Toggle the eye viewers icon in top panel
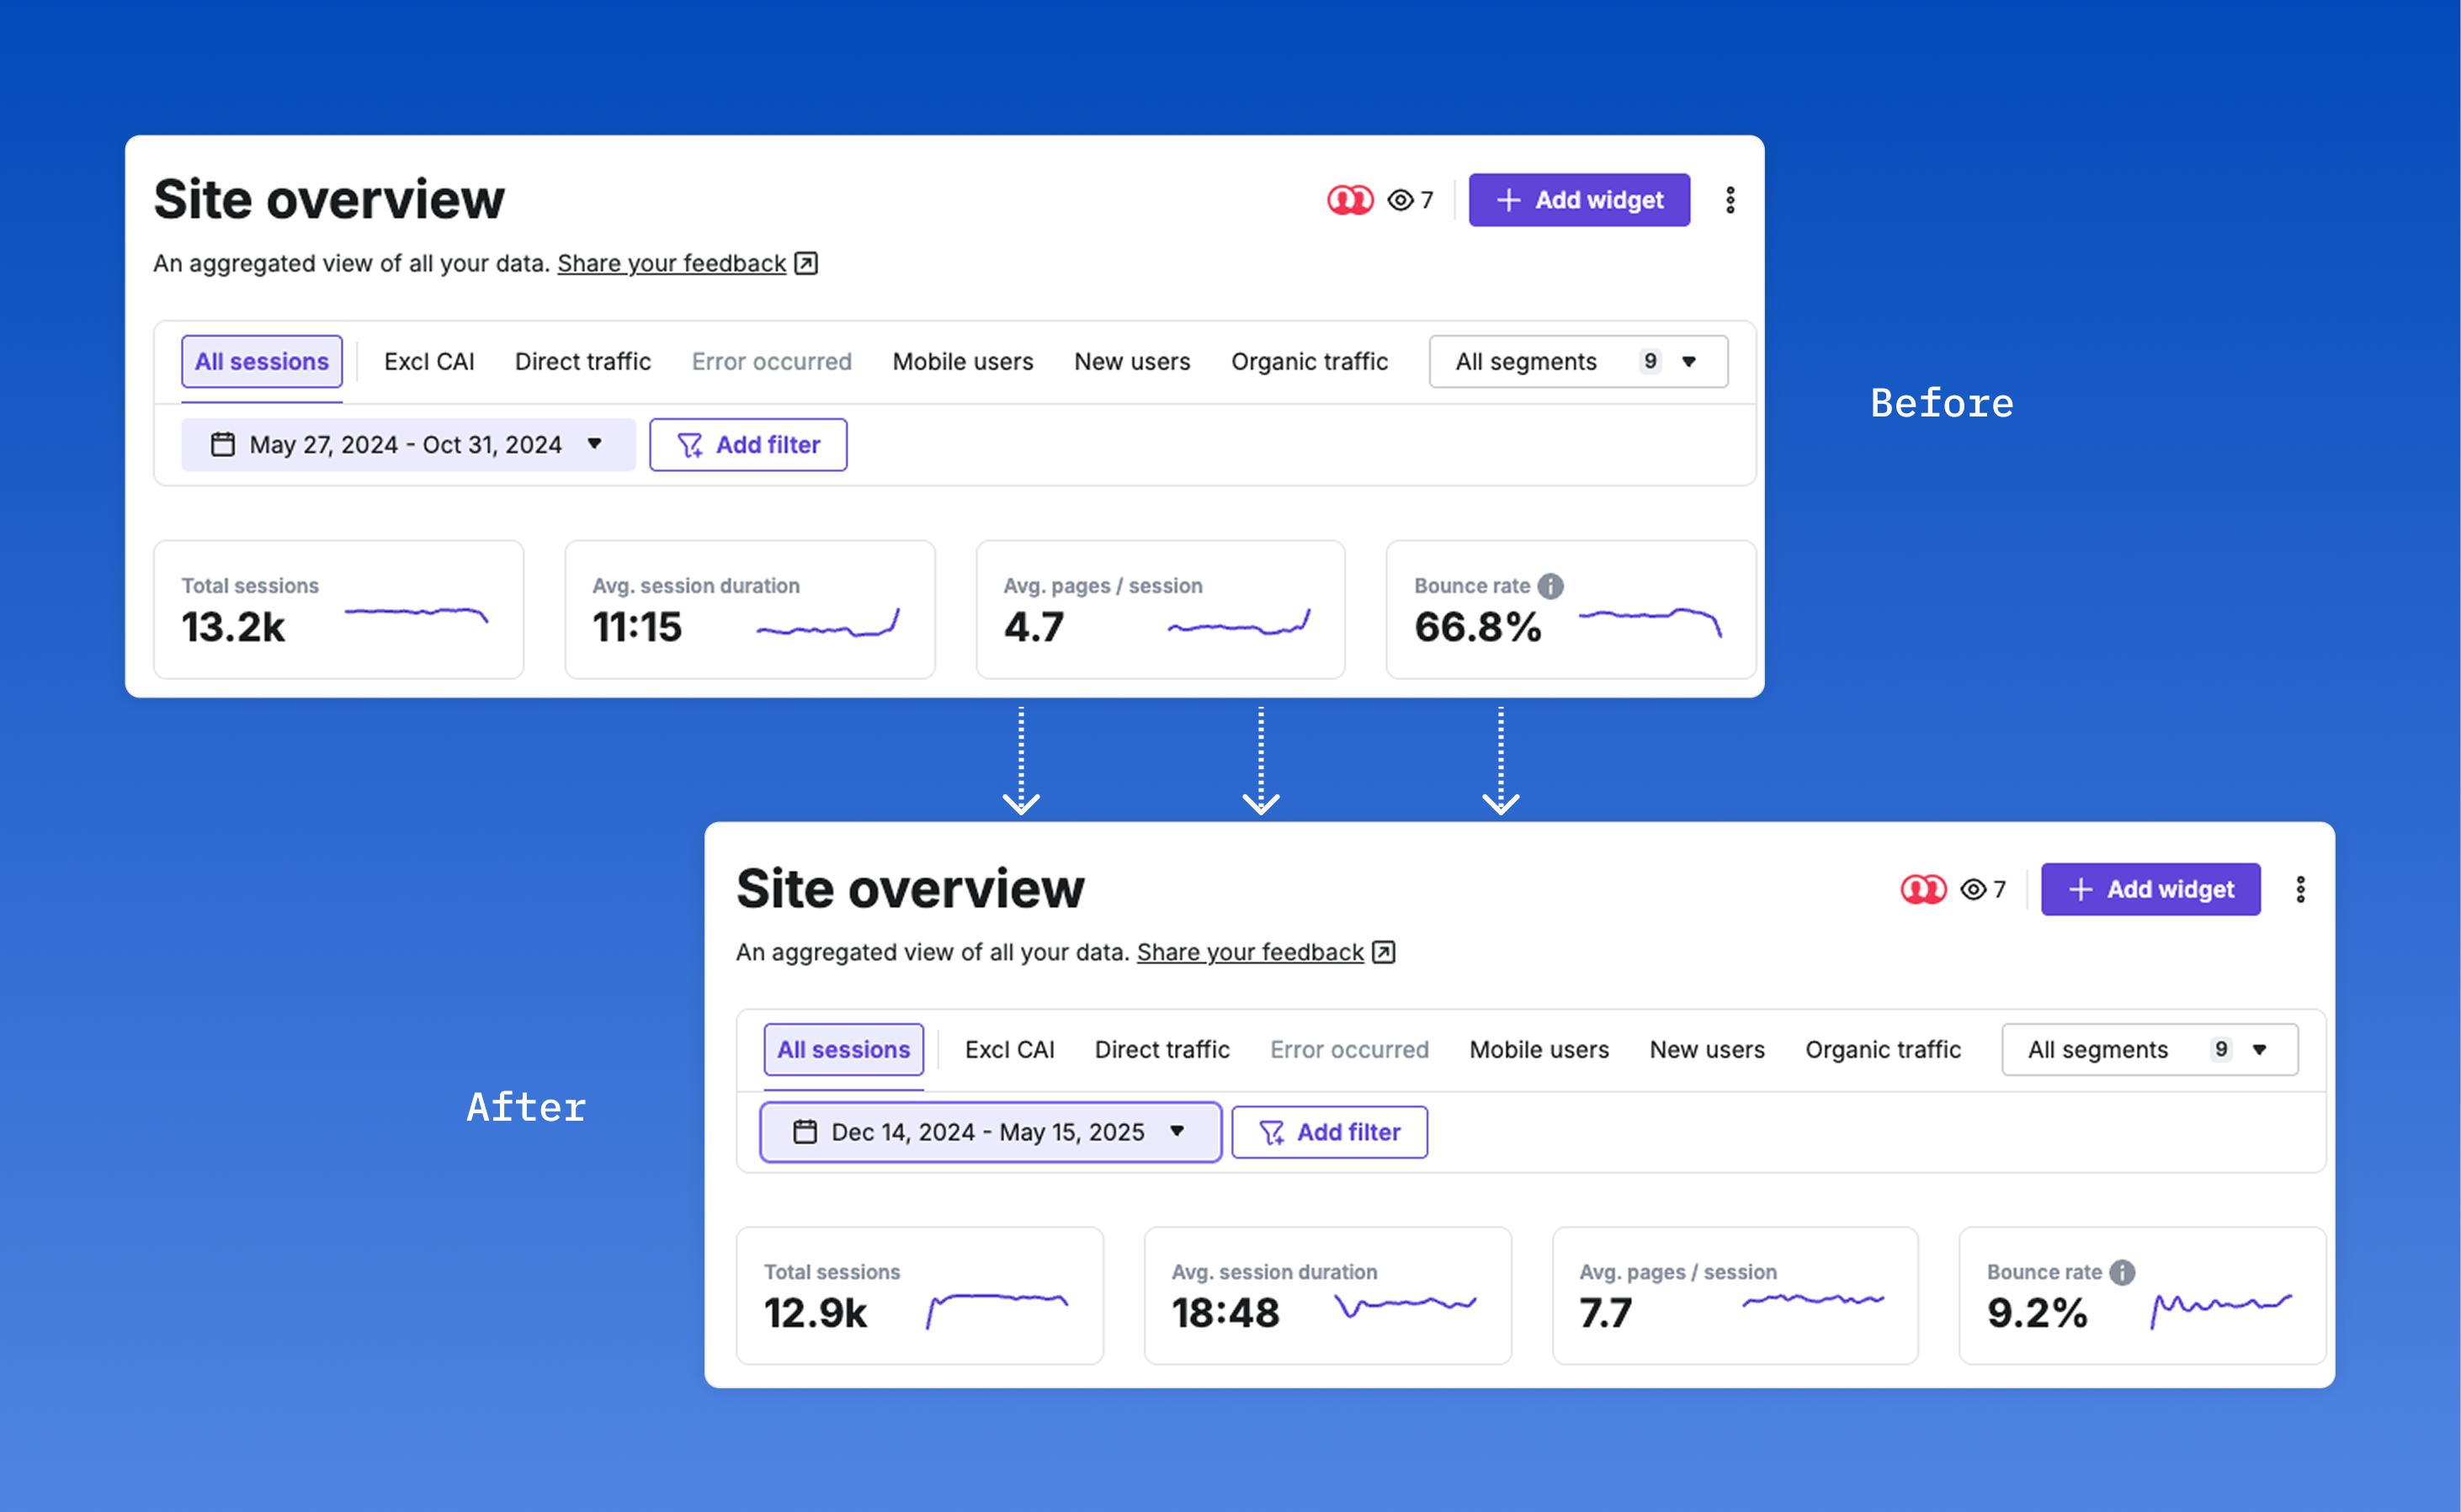 click(x=1400, y=200)
